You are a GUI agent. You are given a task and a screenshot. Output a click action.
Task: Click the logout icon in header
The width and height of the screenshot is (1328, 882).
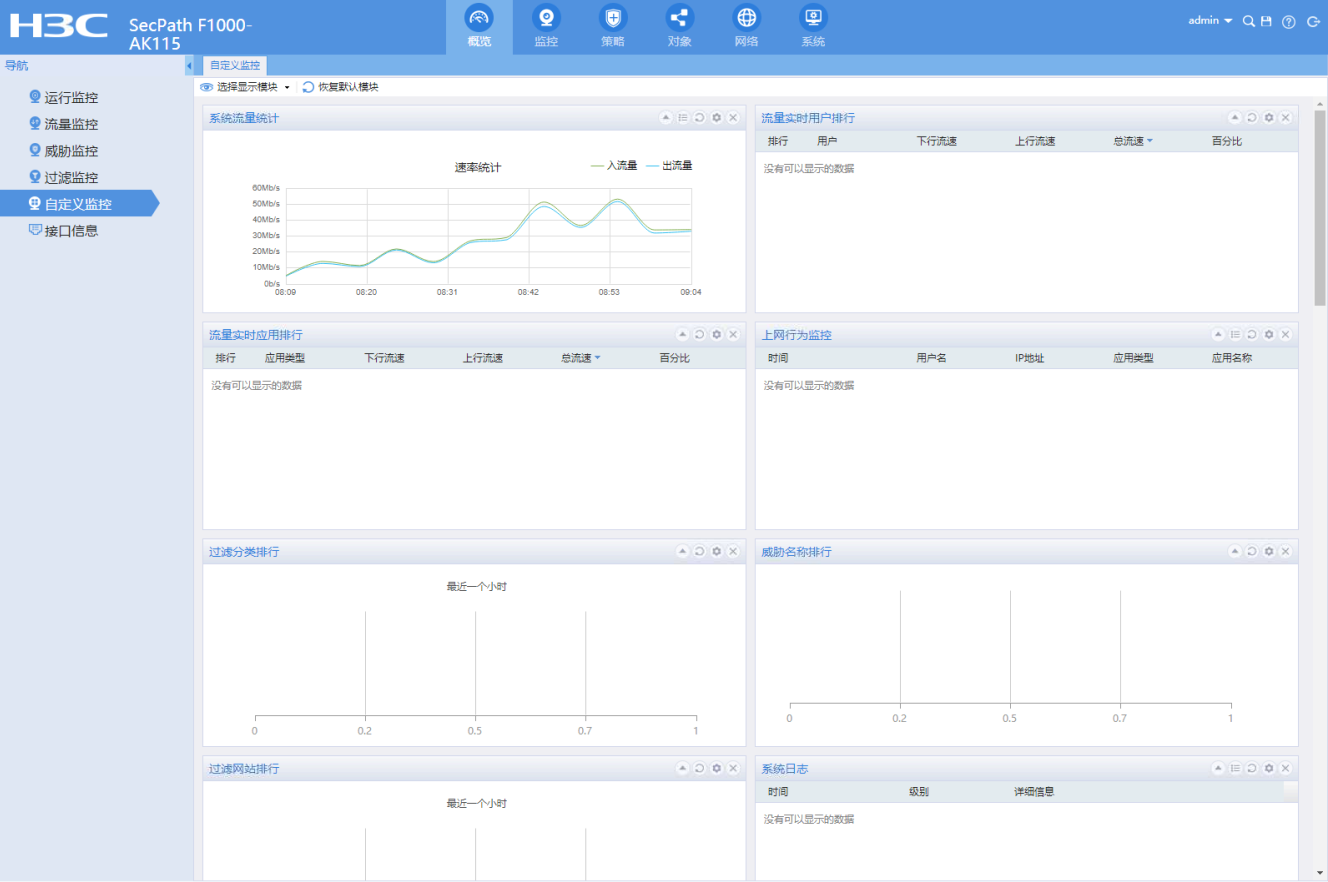[1313, 21]
